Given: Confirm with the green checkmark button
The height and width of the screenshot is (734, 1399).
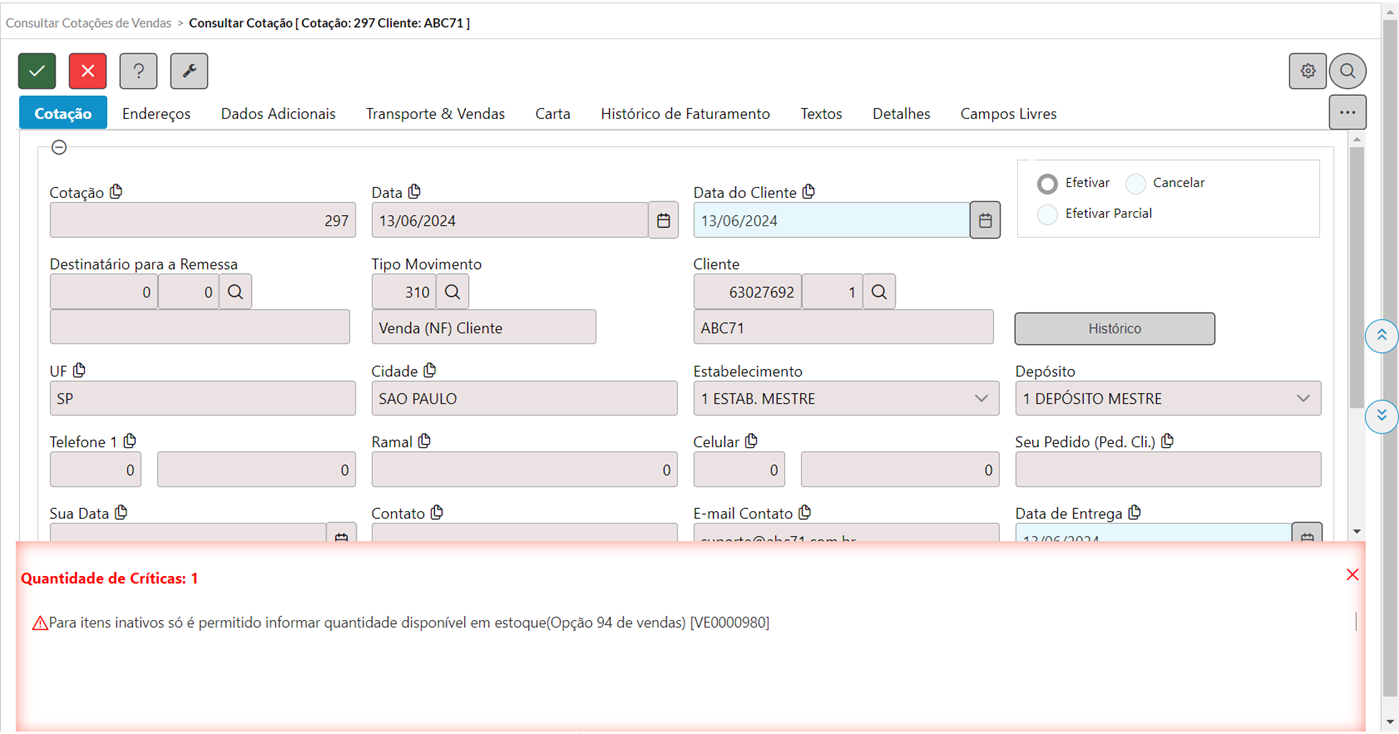Looking at the screenshot, I should (37, 71).
